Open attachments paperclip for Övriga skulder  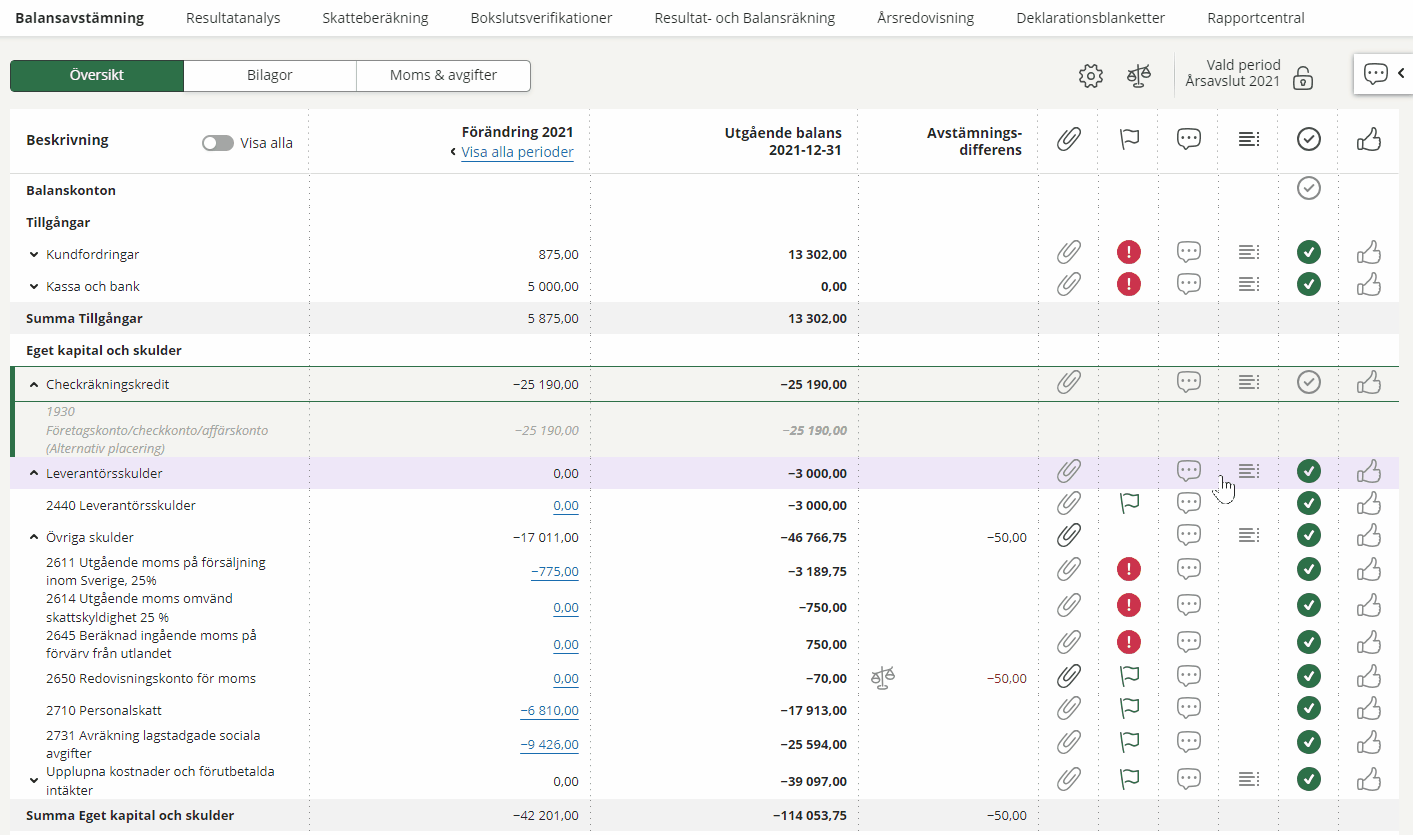click(1069, 536)
